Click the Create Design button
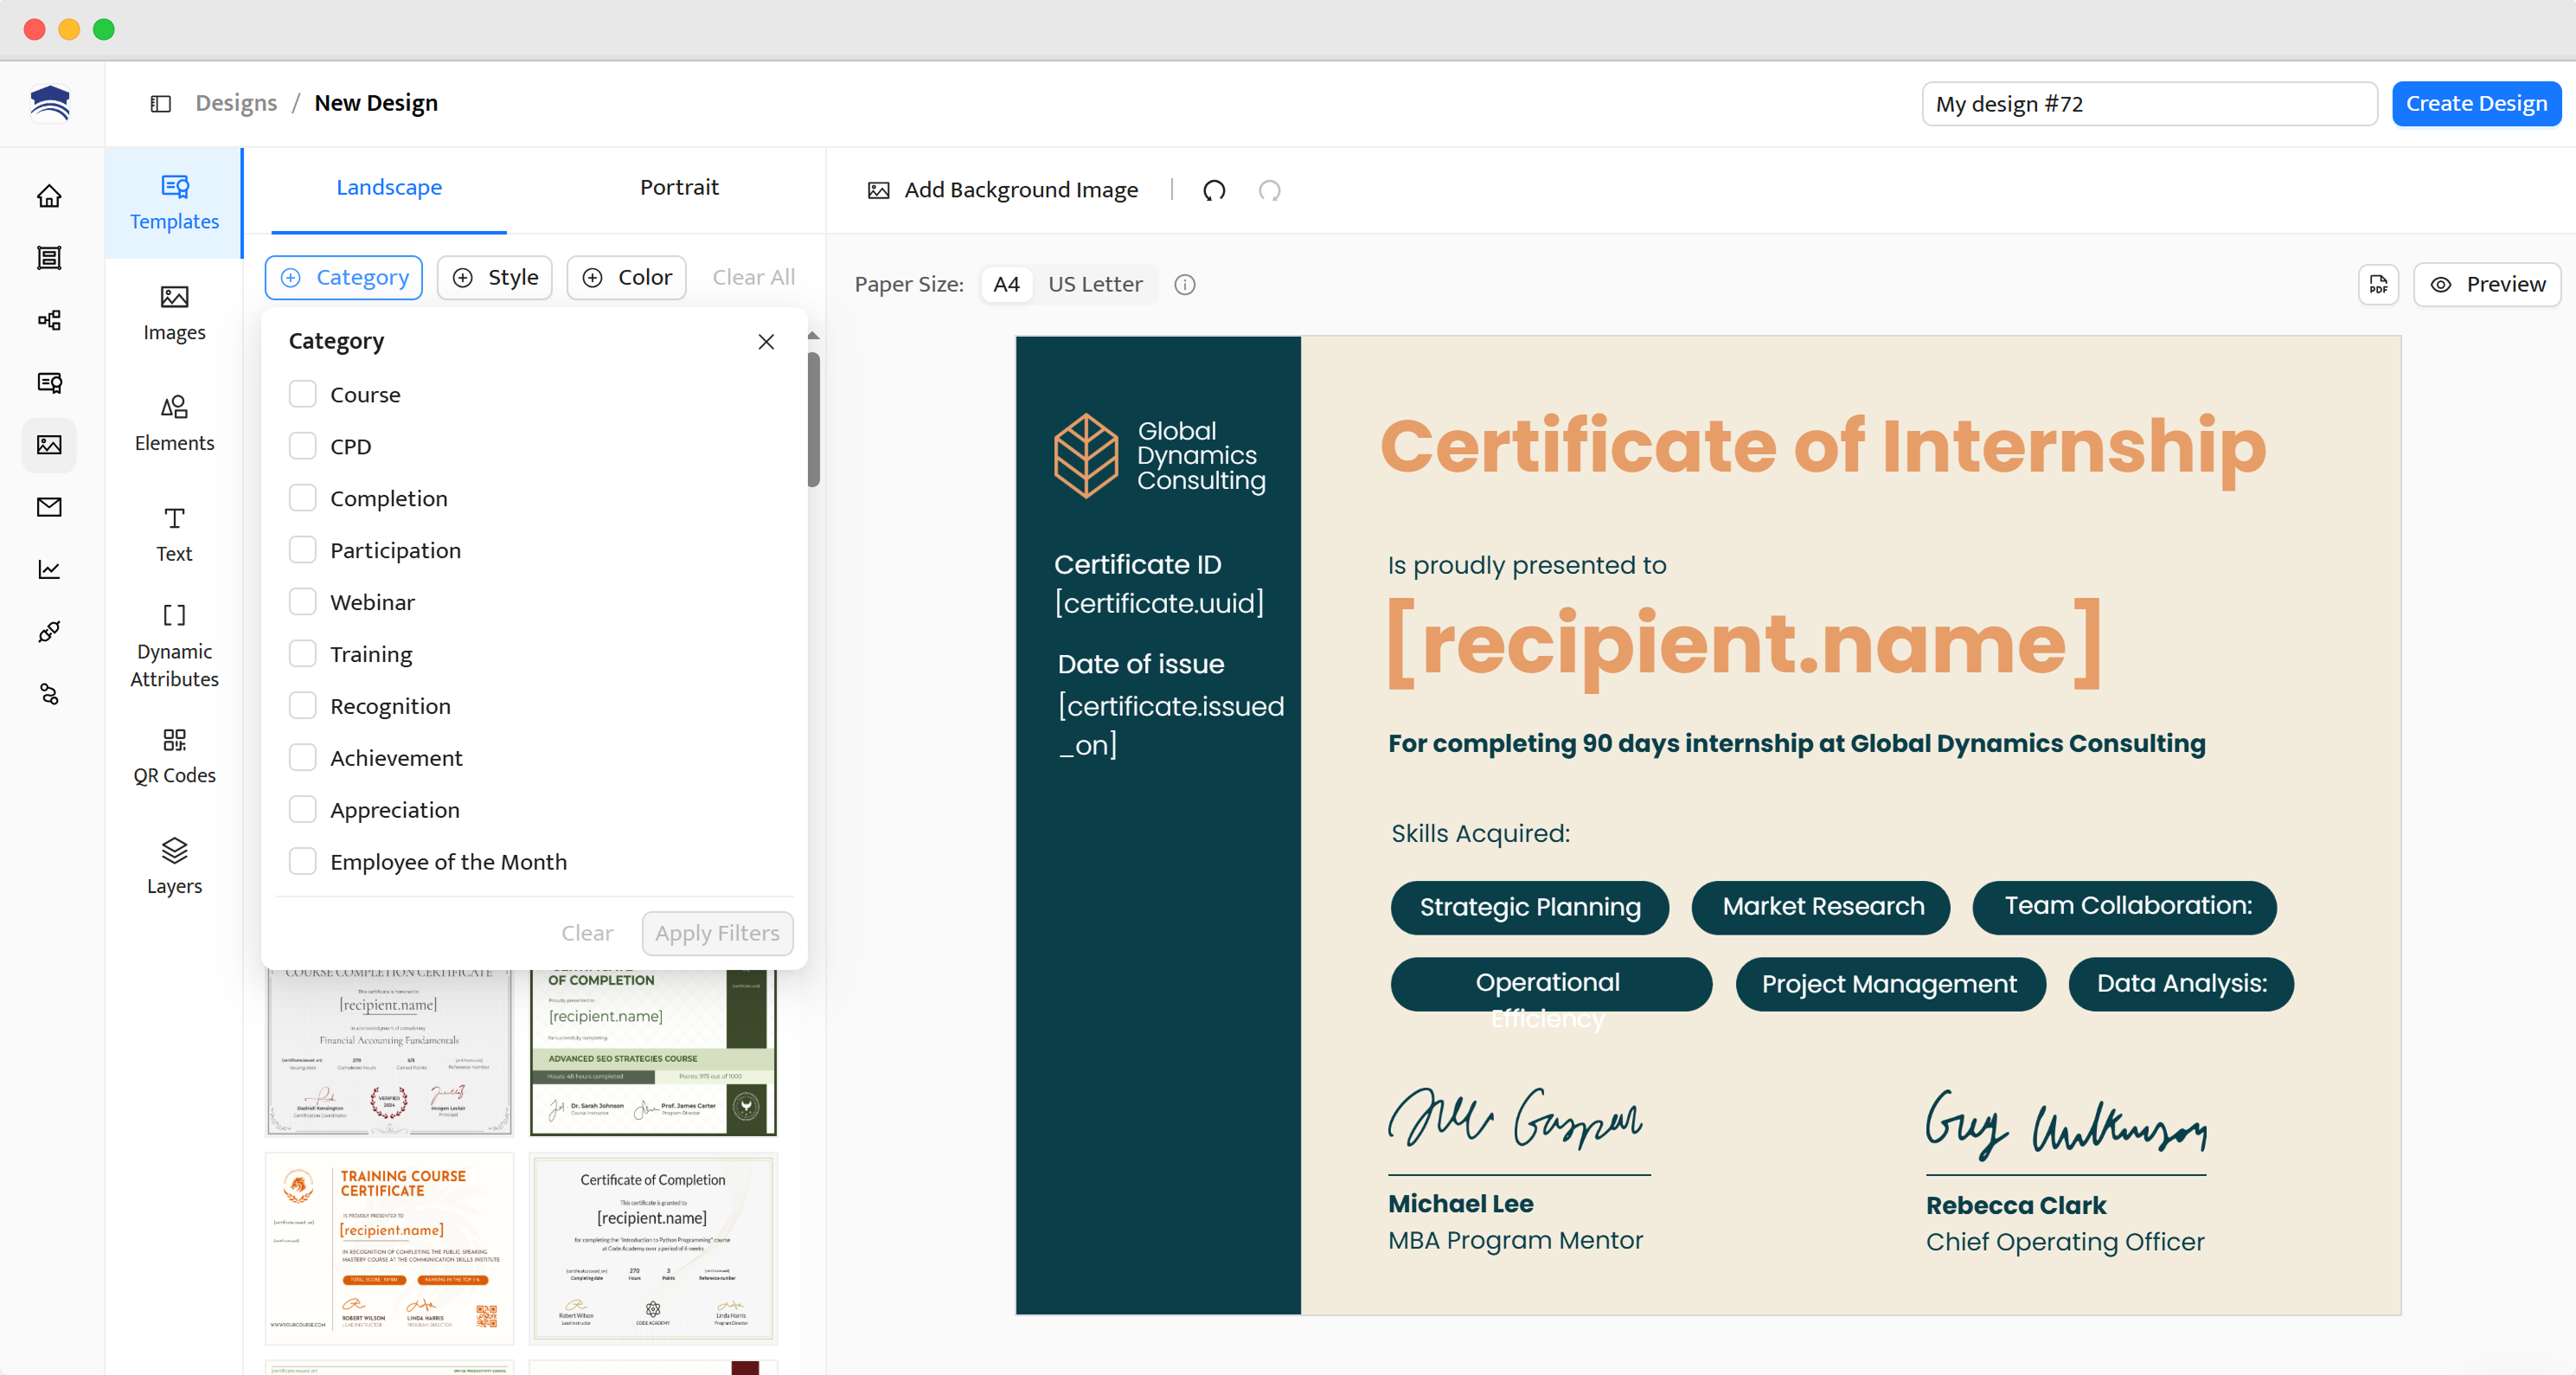 tap(2476, 103)
